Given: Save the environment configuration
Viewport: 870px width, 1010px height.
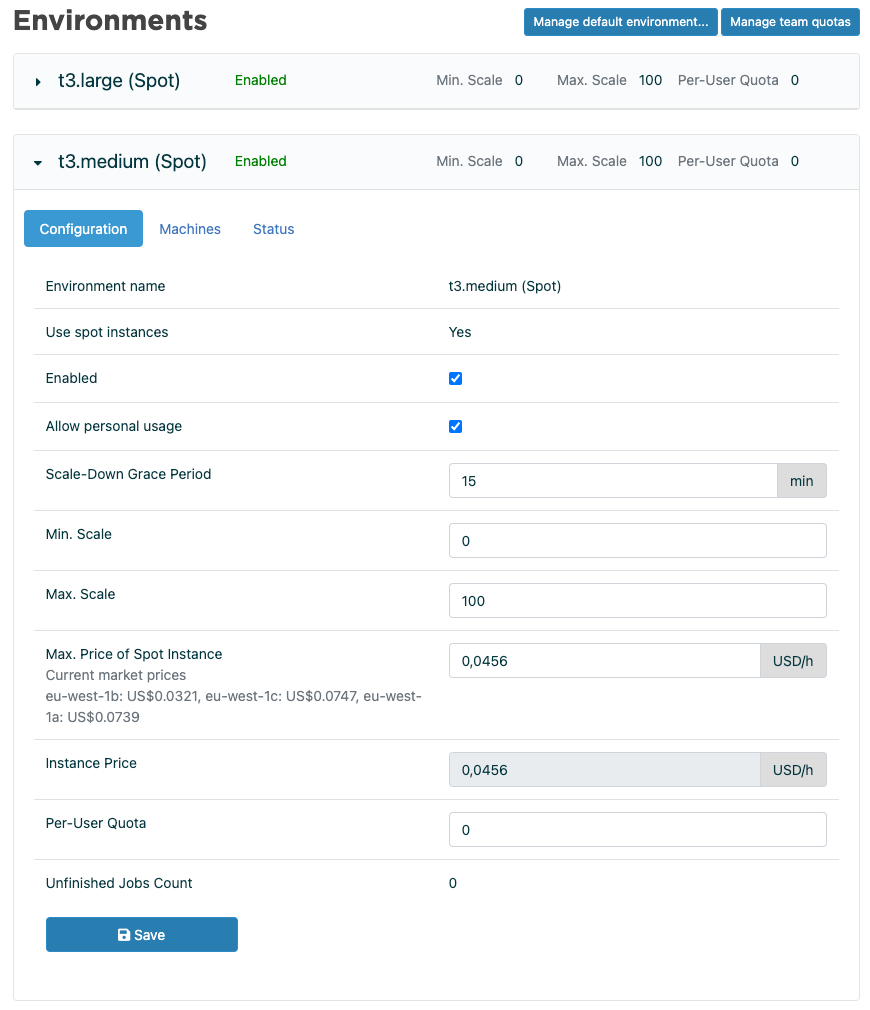Looking at the screenshot, I should tap(142, 935).
